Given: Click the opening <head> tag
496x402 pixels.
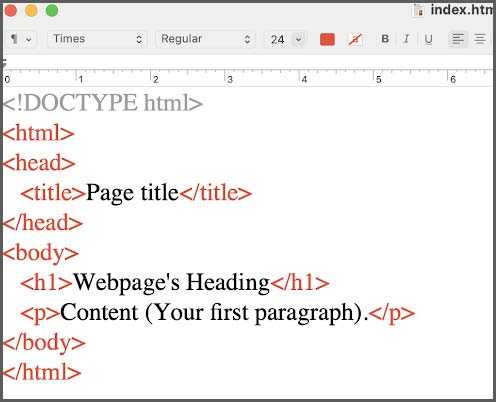Looking at the screenshot, I should pos(39,163).
